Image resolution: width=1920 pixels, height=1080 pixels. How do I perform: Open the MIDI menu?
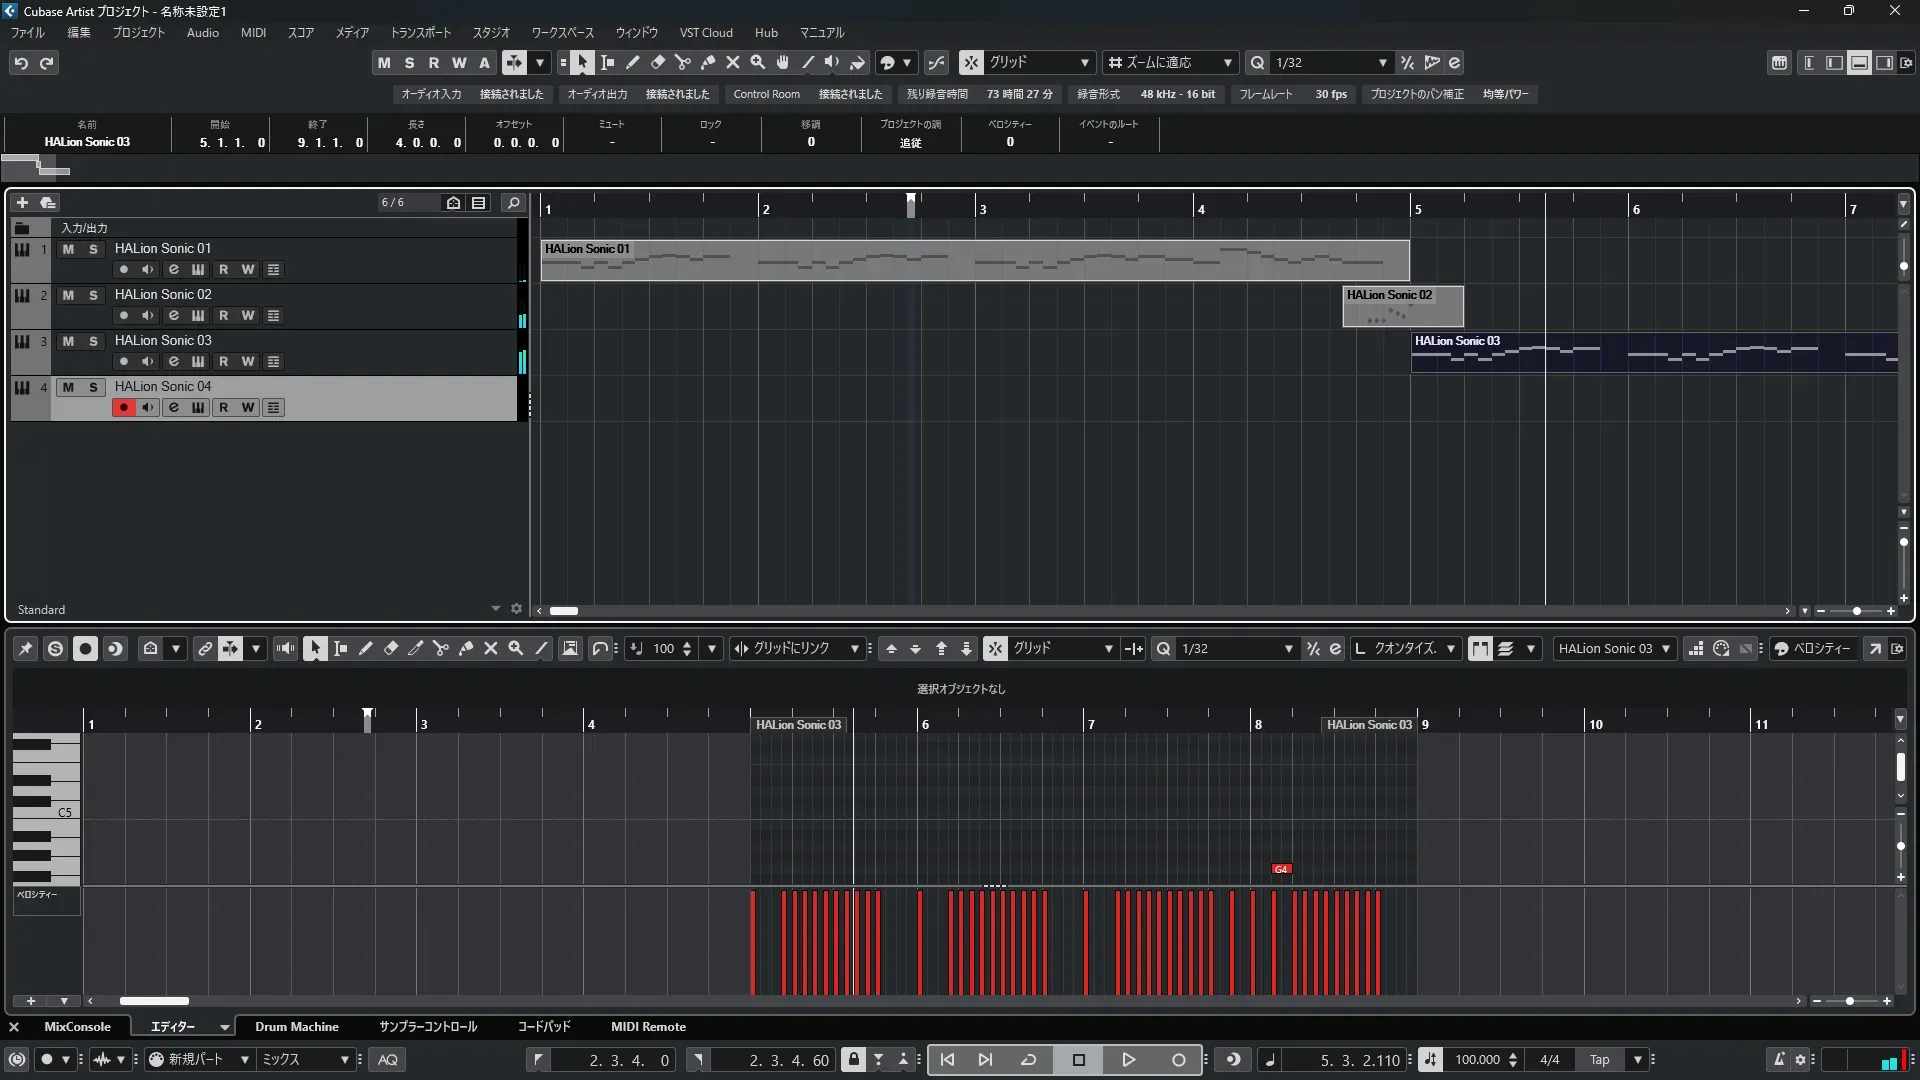click(x=253, y=33)
